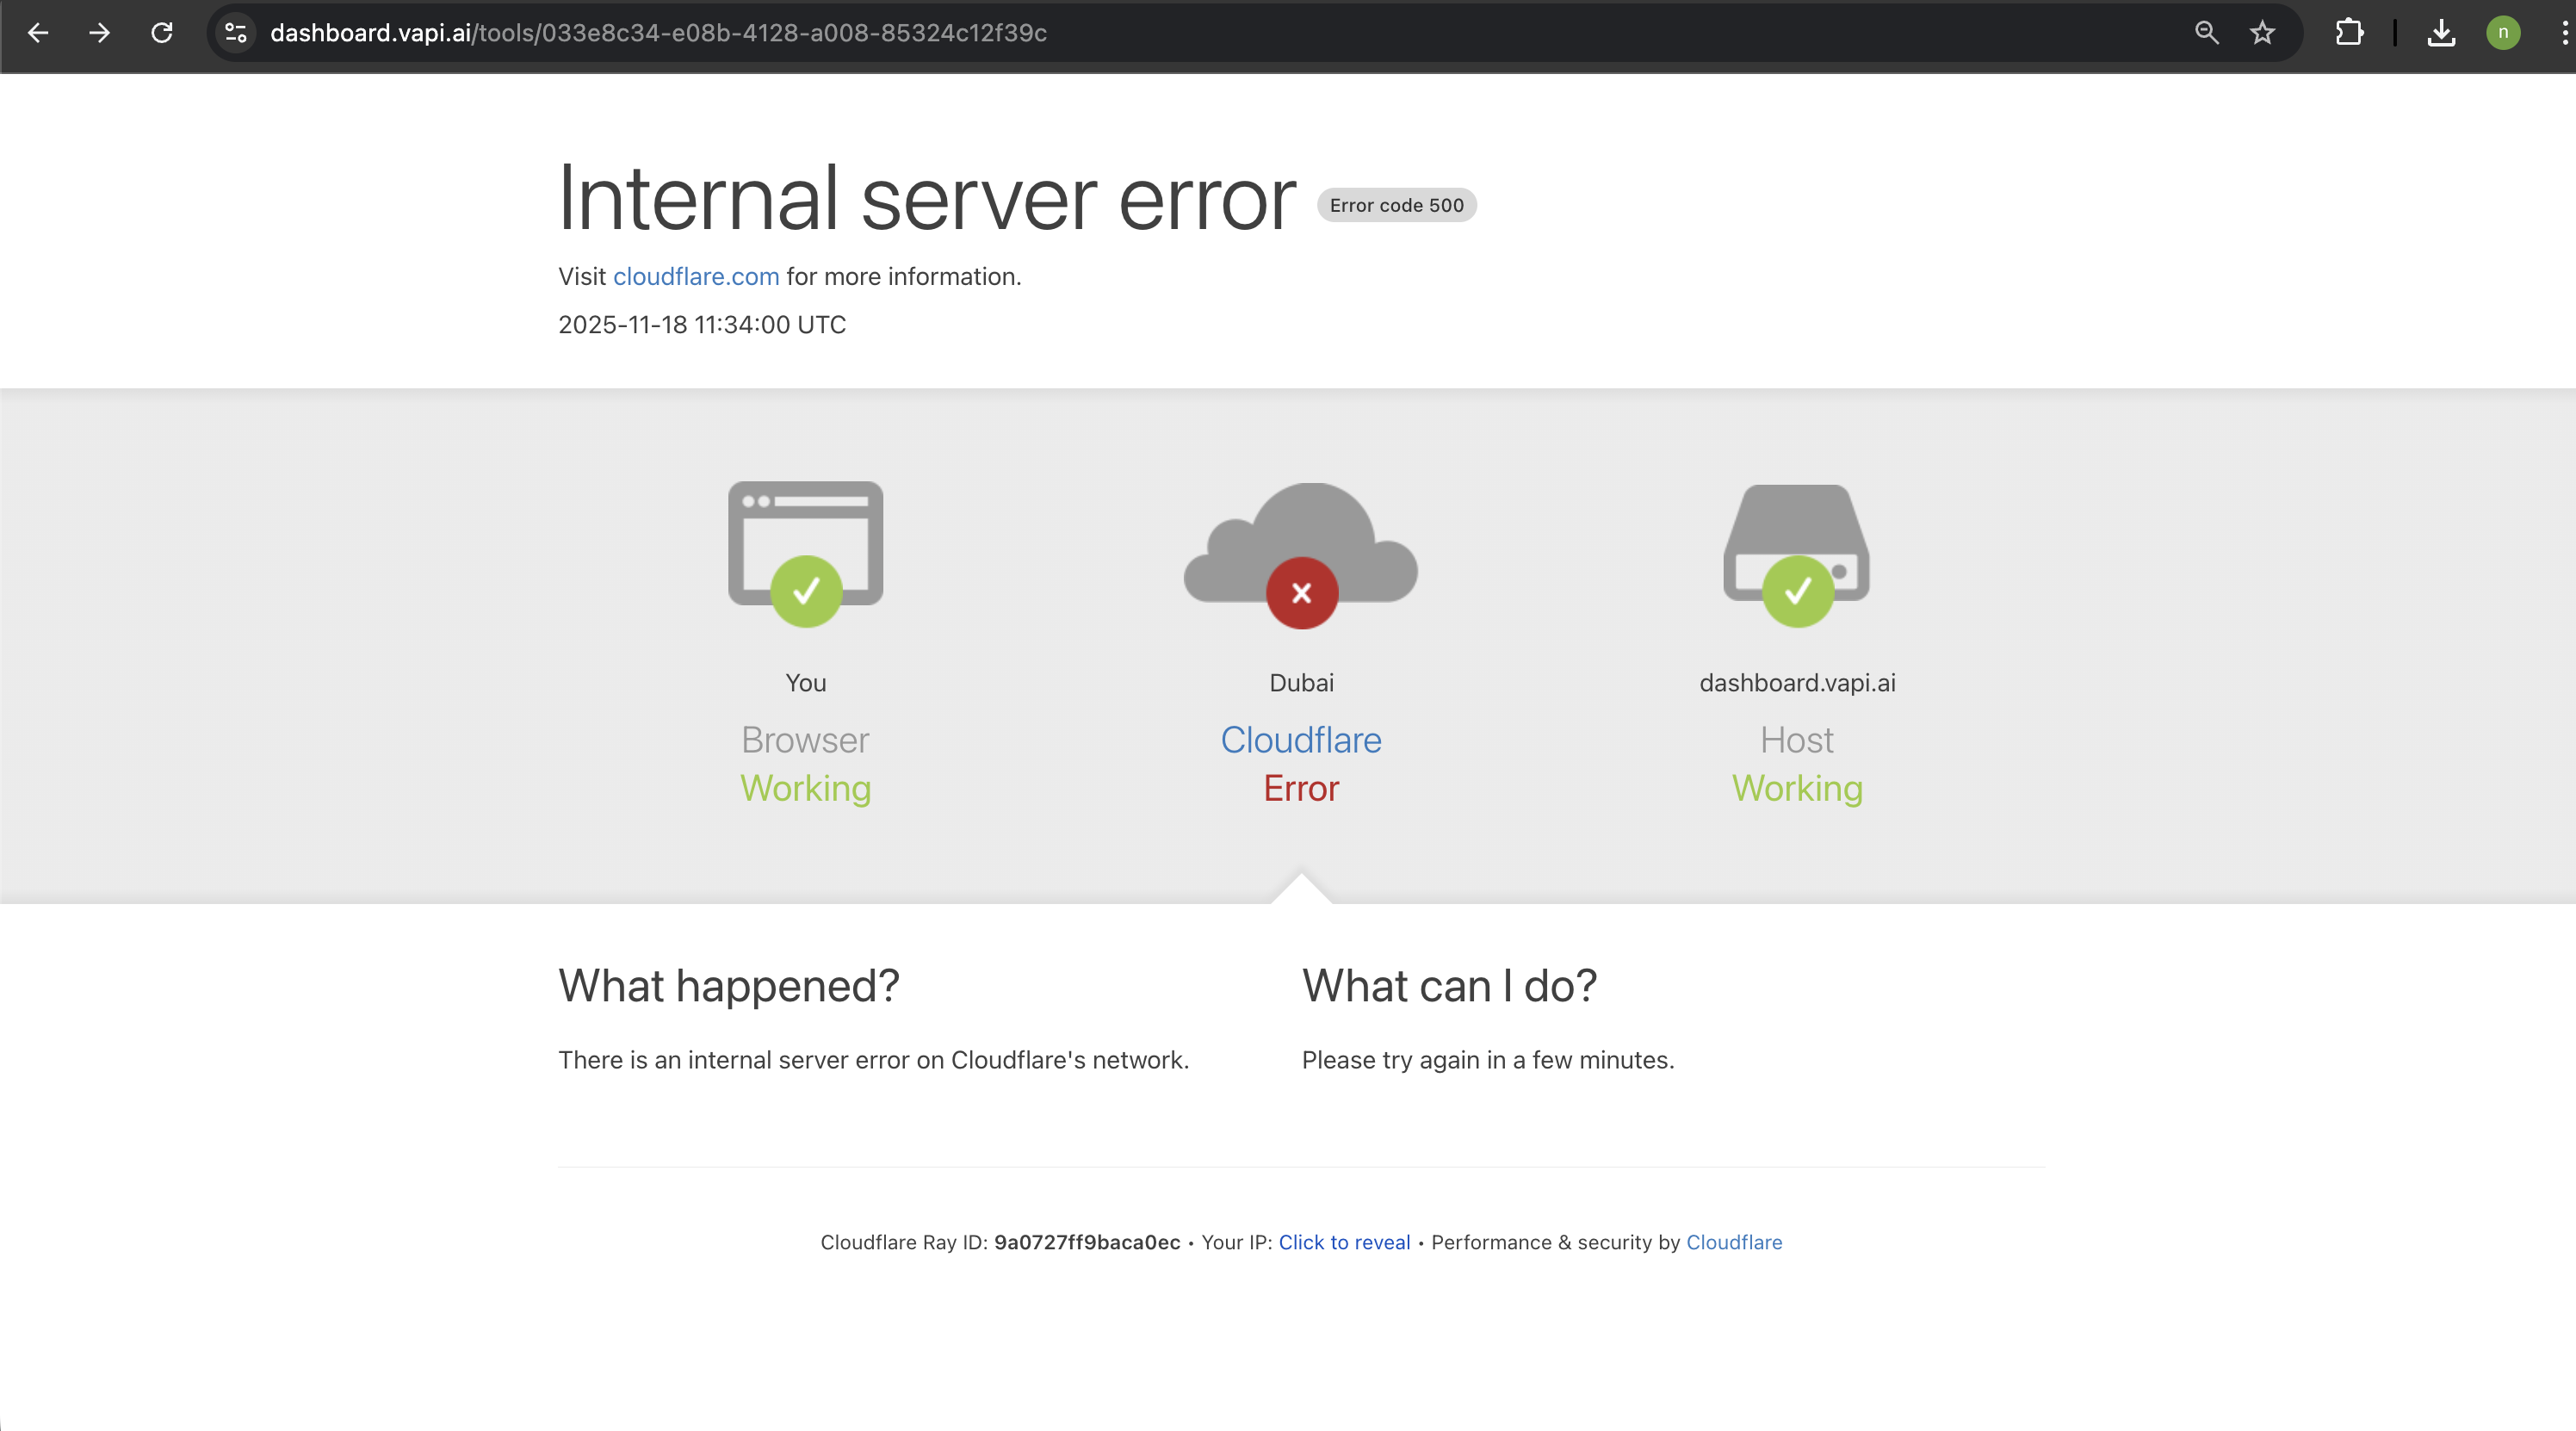Bookmark this page with the star icon
The image size is (2576, 1431).
point(2262,33)
